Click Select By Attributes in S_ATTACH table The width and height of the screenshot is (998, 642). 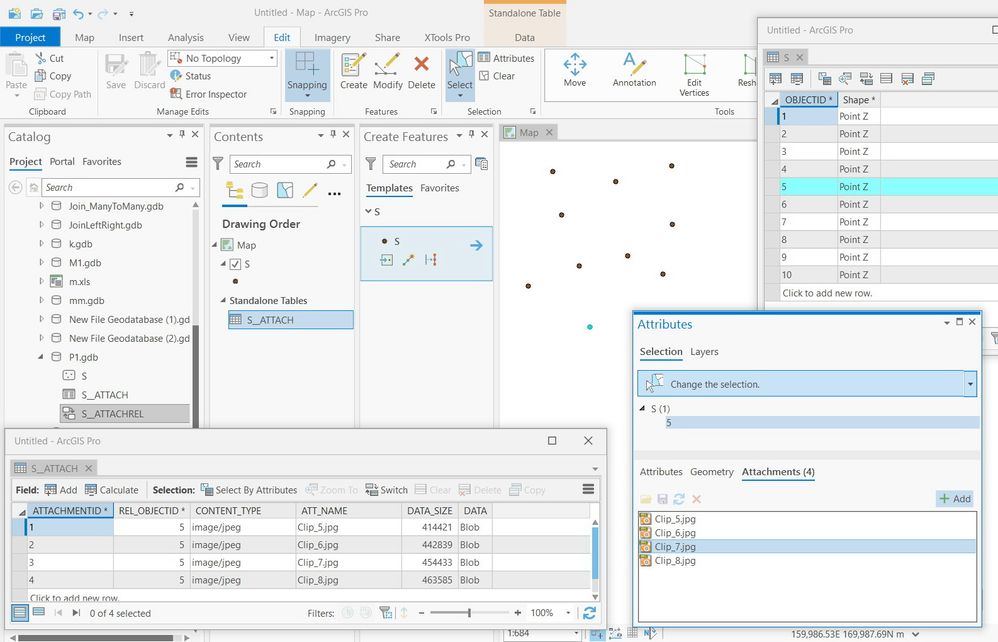pos(249,490)
